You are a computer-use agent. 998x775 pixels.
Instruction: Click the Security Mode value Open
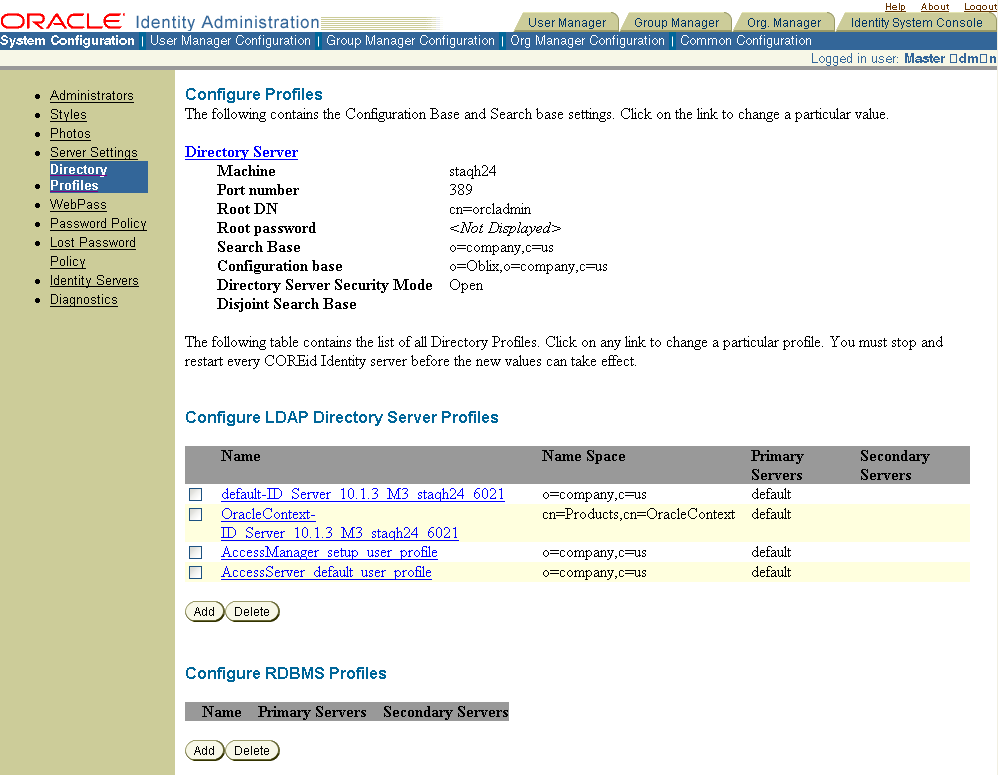click(466, 285)
